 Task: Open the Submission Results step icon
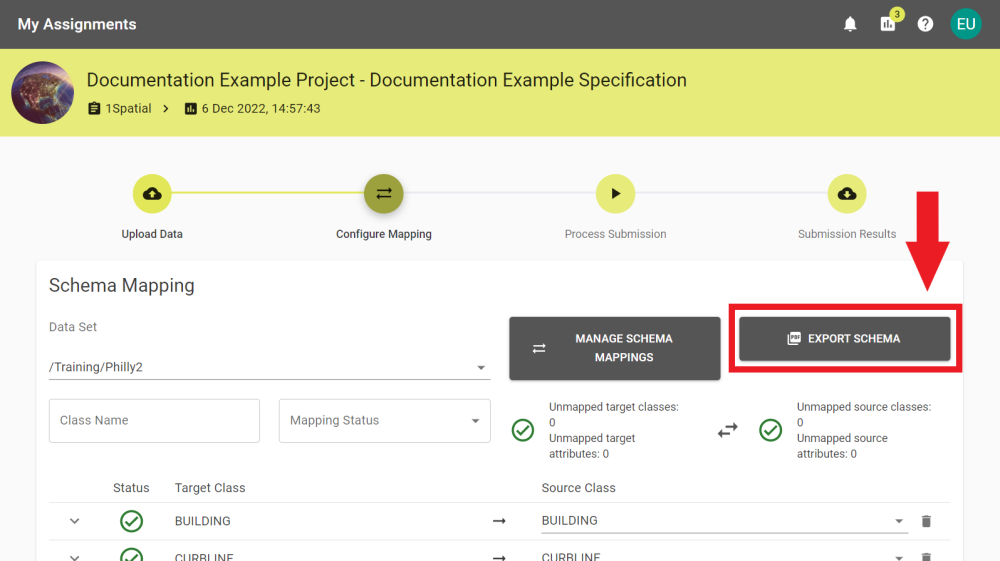tap(846, 194)
